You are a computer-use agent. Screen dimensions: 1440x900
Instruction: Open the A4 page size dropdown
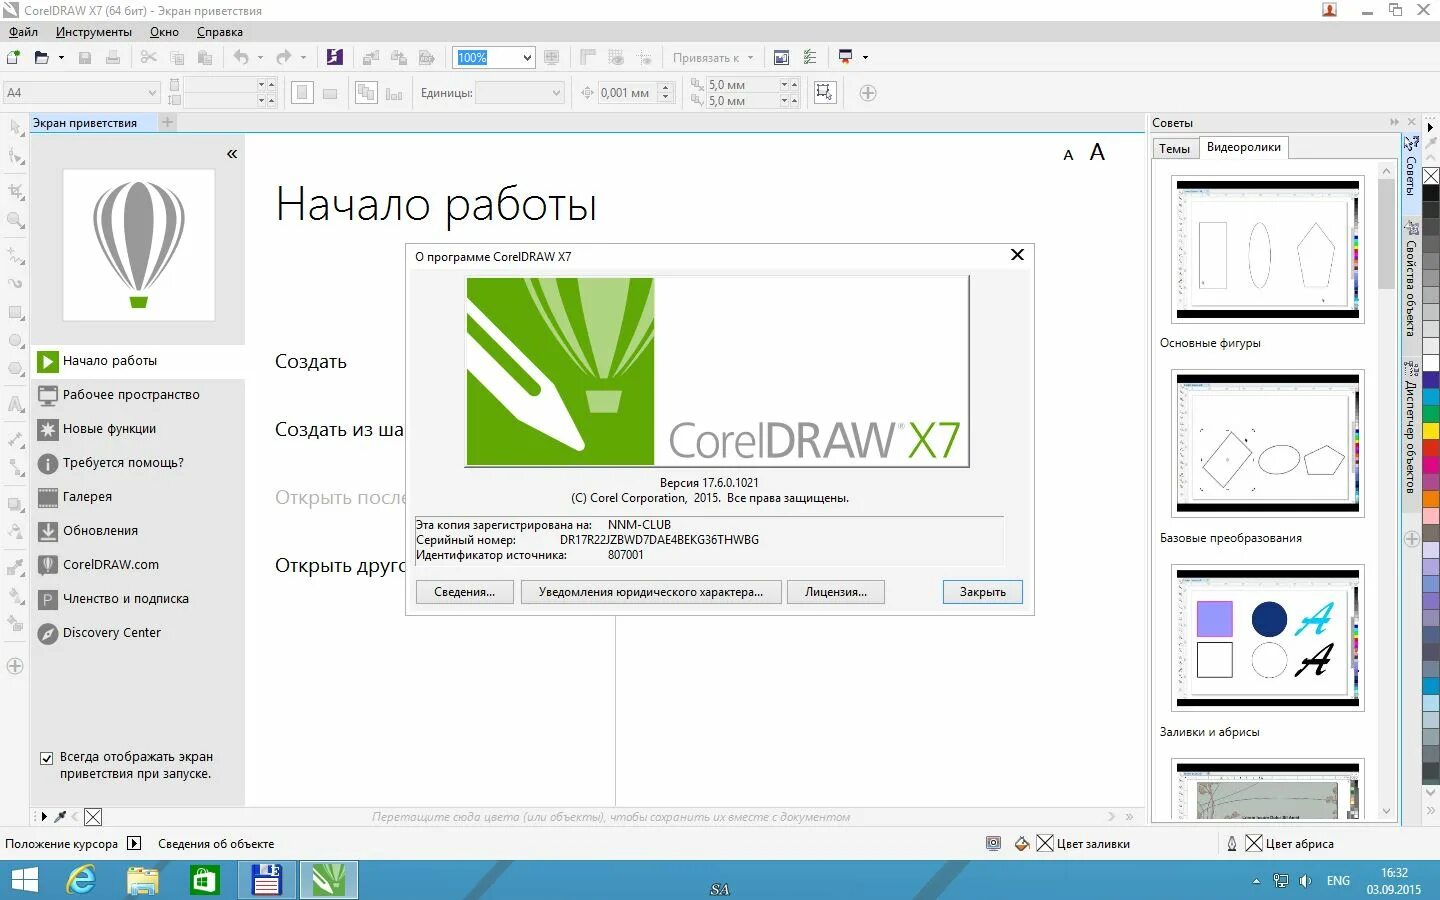pyautogui.click(x=152, y=93)
